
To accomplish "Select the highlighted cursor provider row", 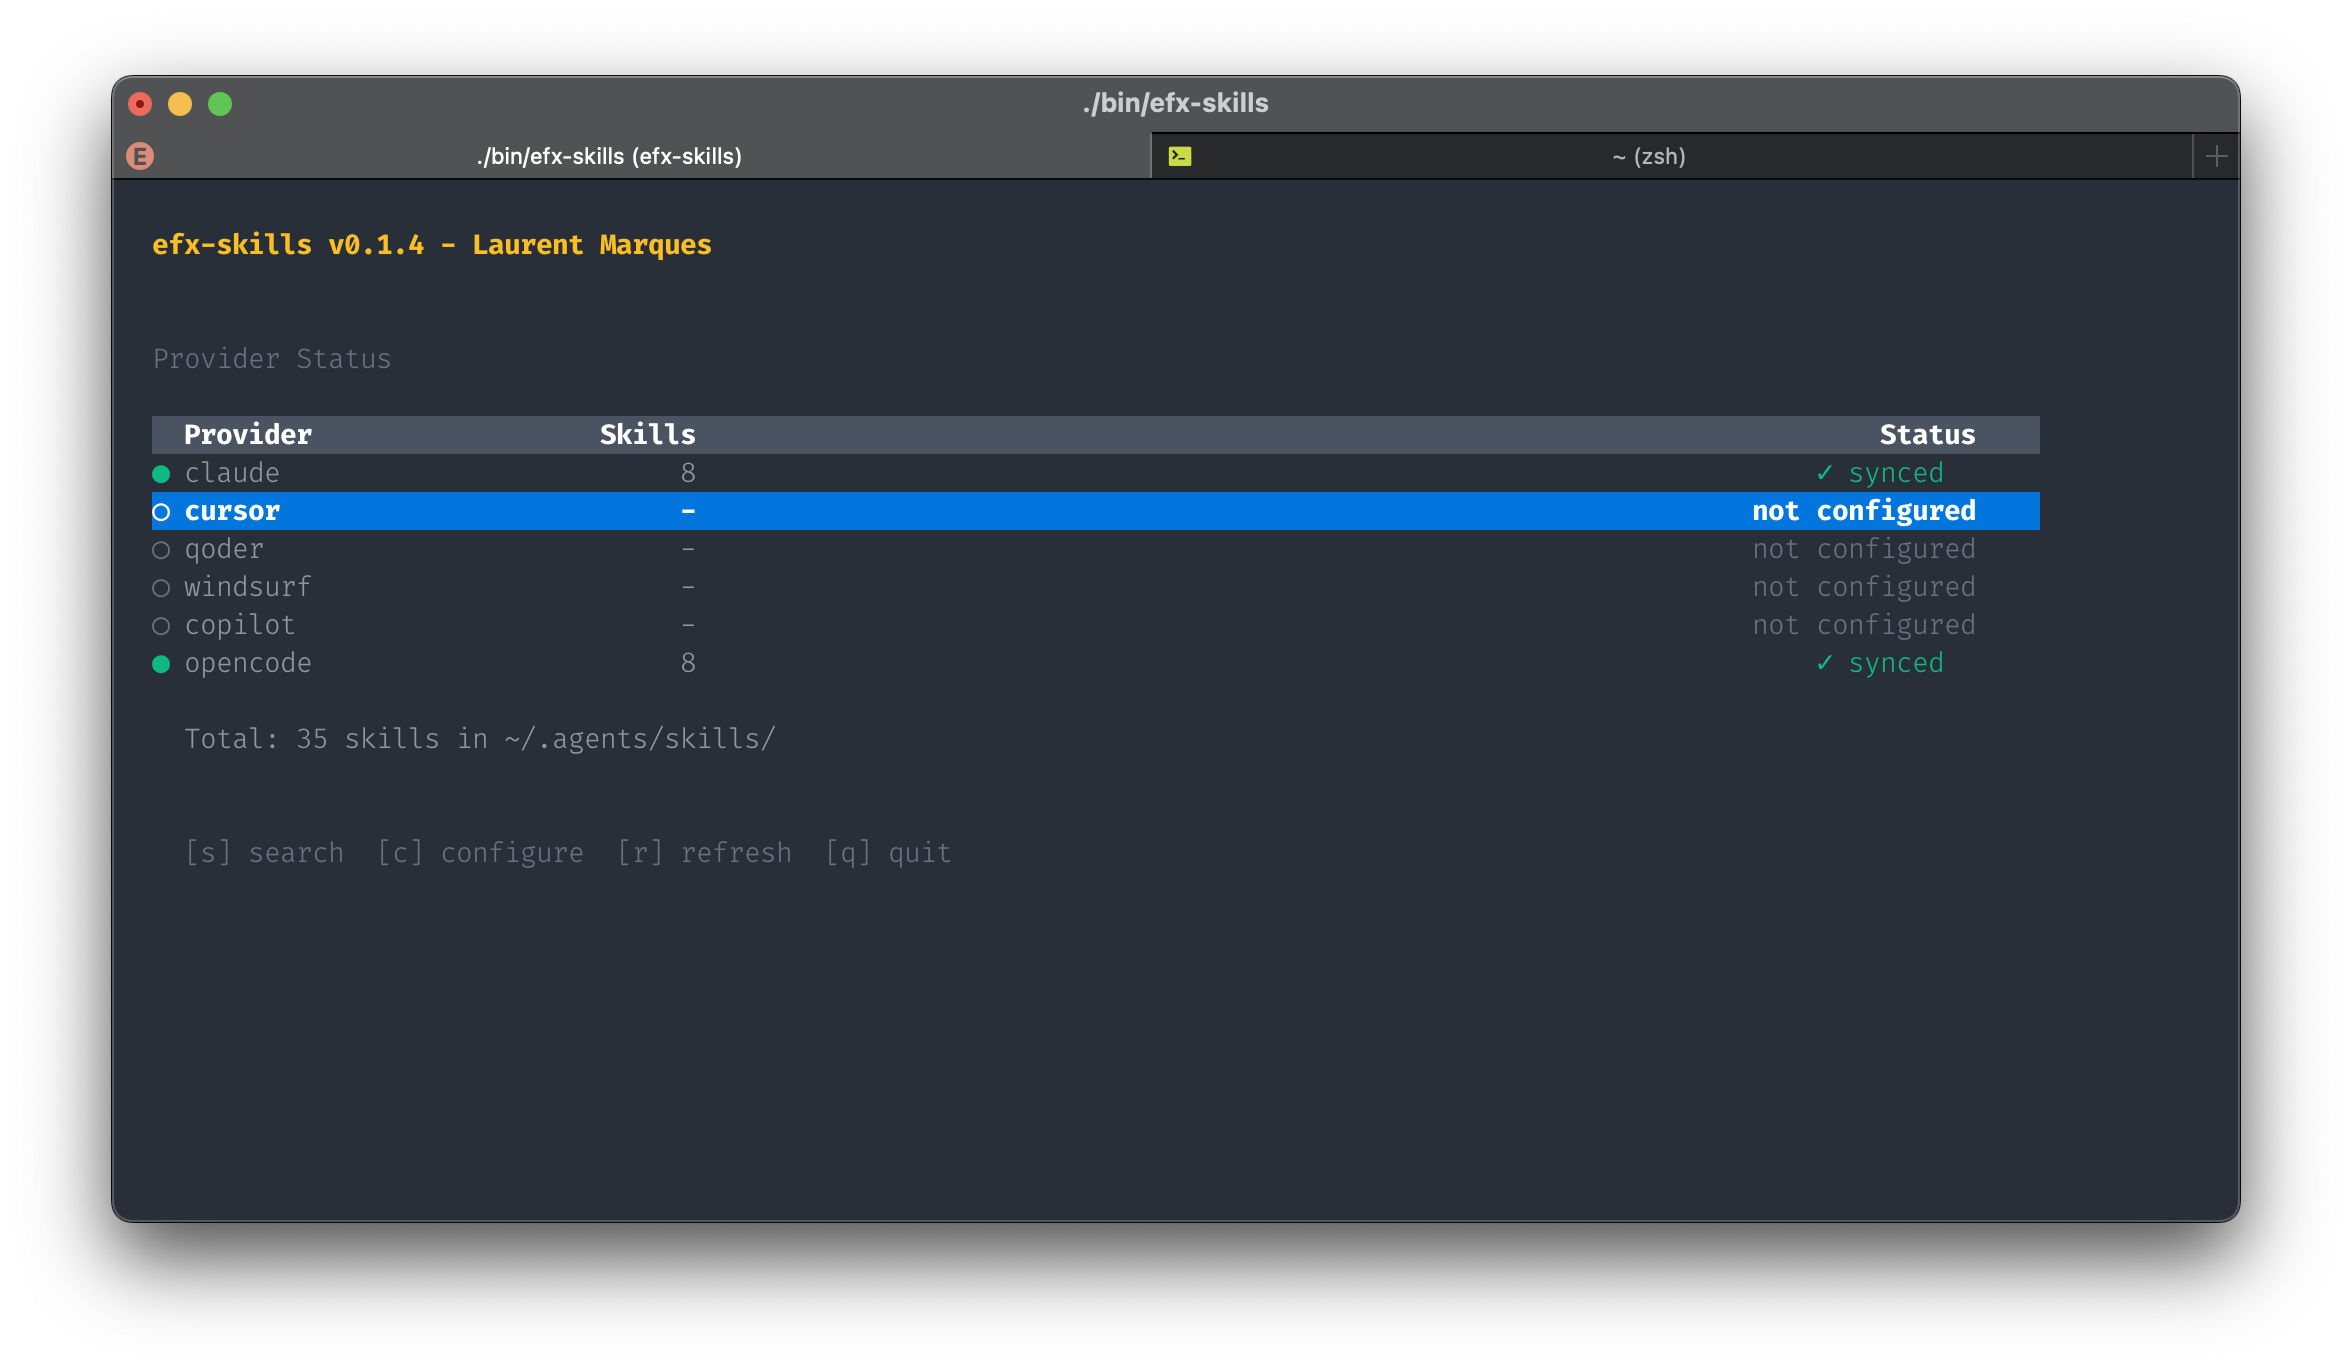I will point(232,511).
